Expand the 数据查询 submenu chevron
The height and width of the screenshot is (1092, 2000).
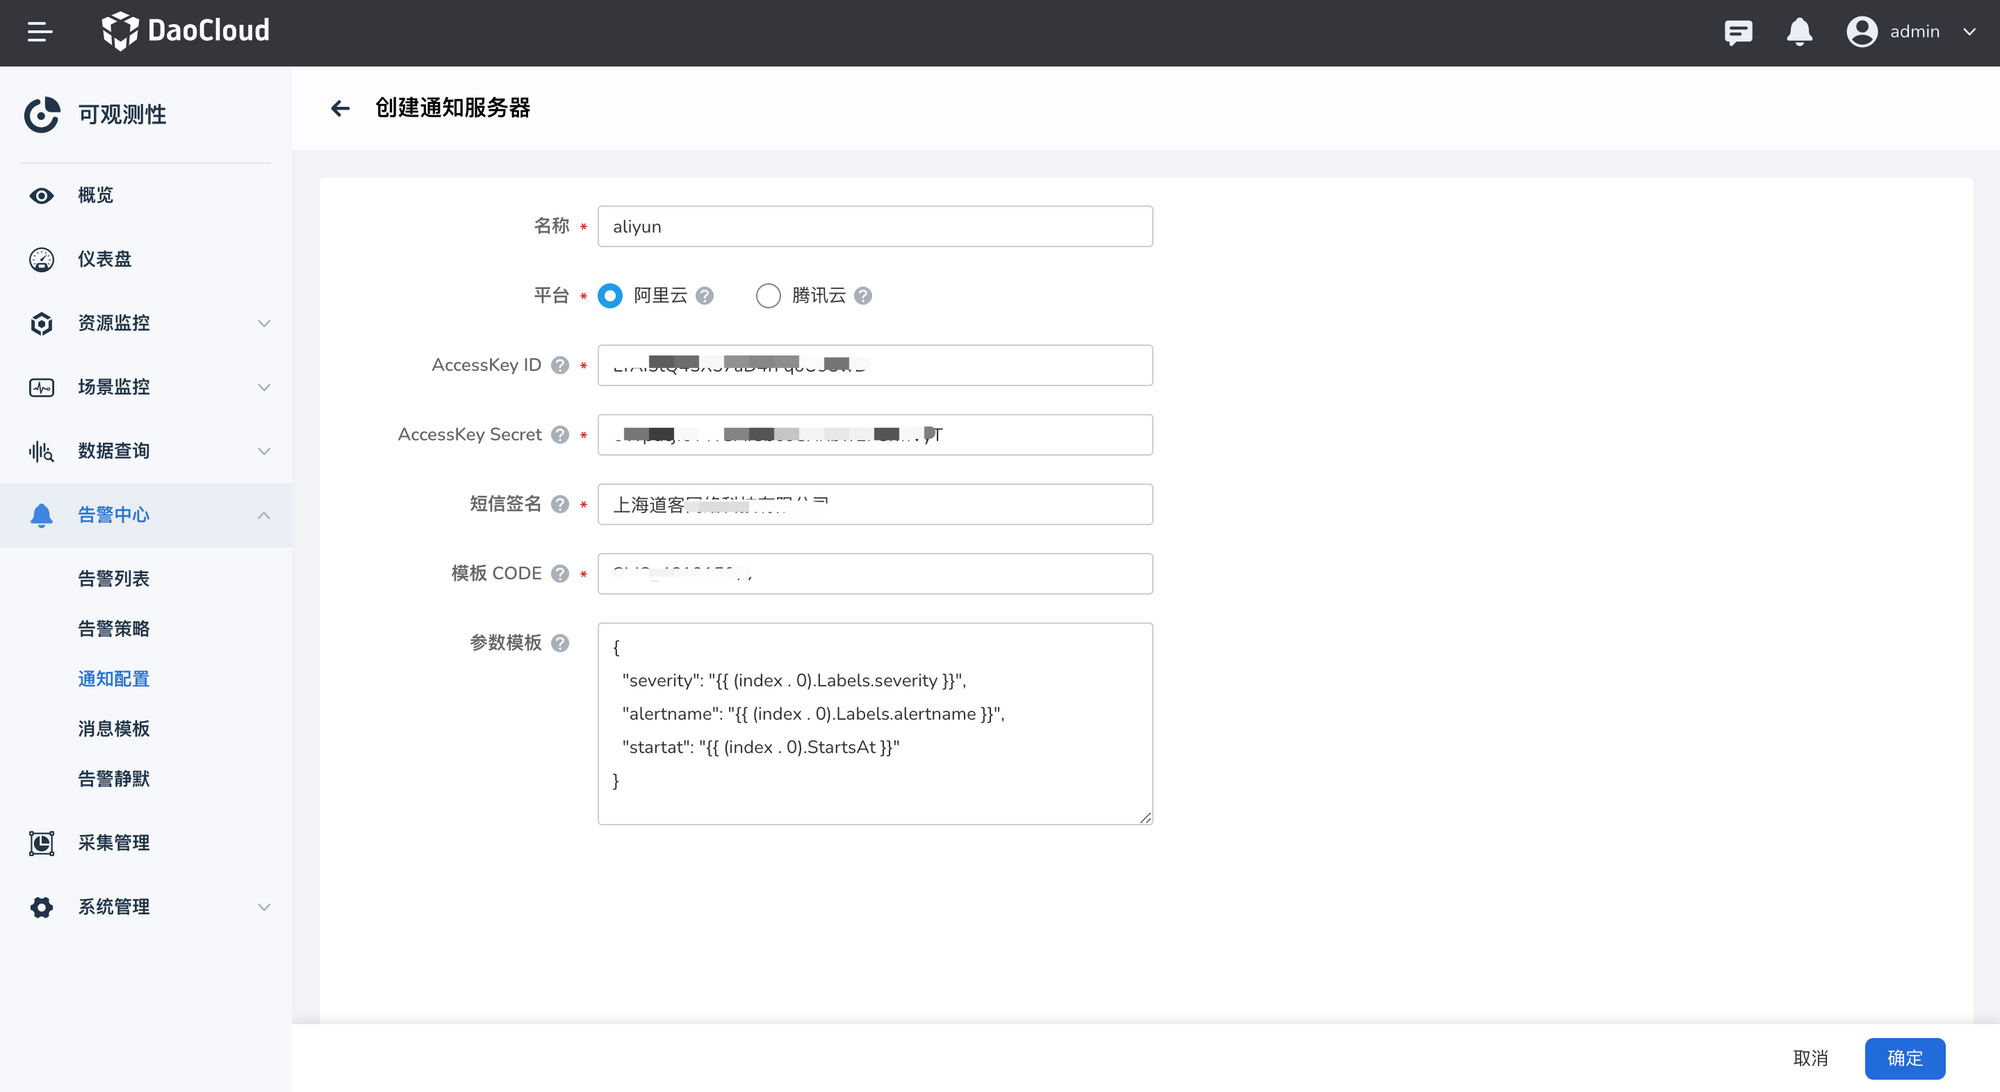tap(264, 452)
